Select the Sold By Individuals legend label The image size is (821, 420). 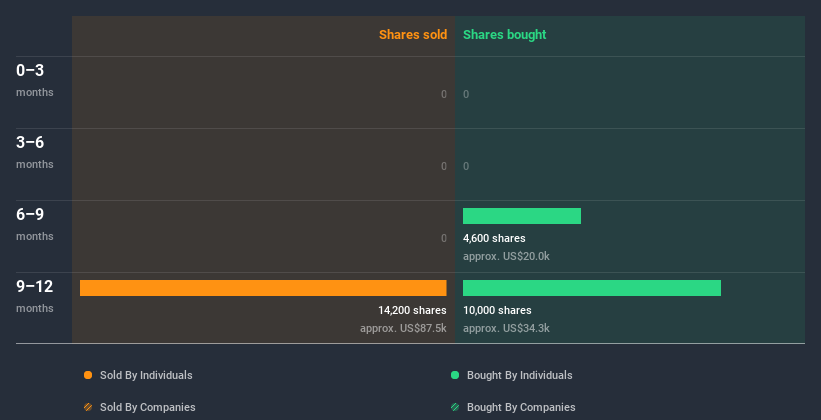pyautogui.click(x=146, y=375)
